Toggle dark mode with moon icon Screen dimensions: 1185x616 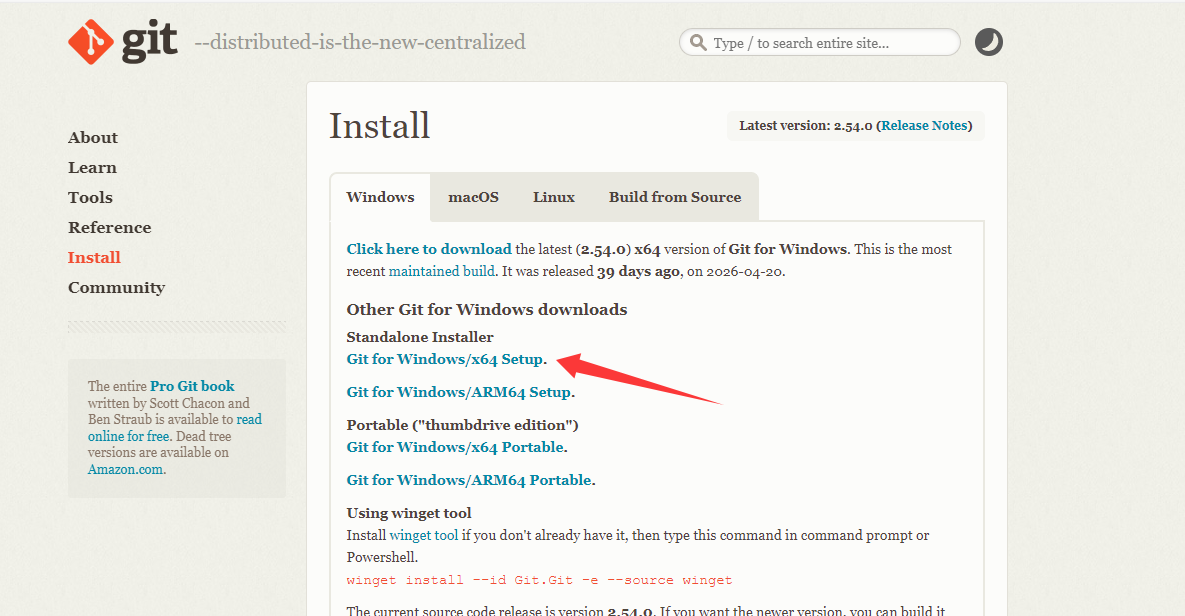[x=989, y=42]
